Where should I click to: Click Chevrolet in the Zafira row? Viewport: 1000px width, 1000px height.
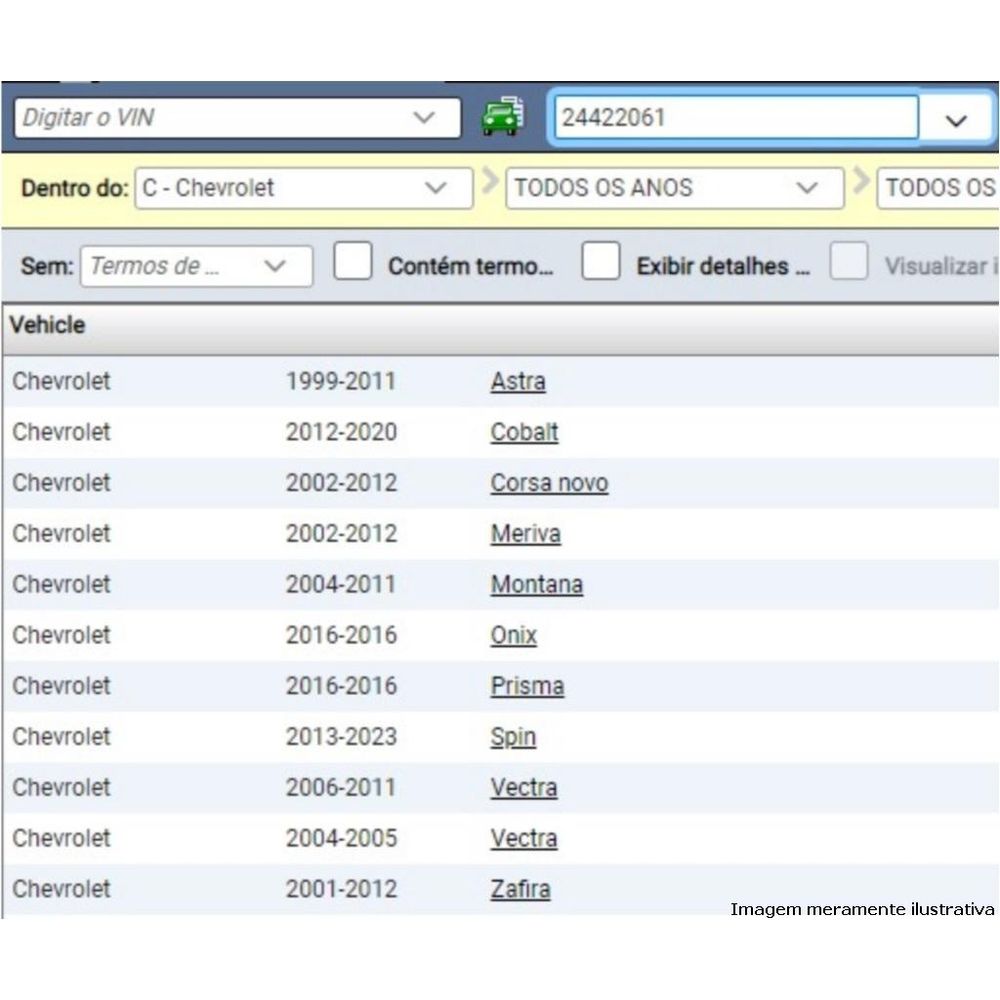click(x=61, y=889)
